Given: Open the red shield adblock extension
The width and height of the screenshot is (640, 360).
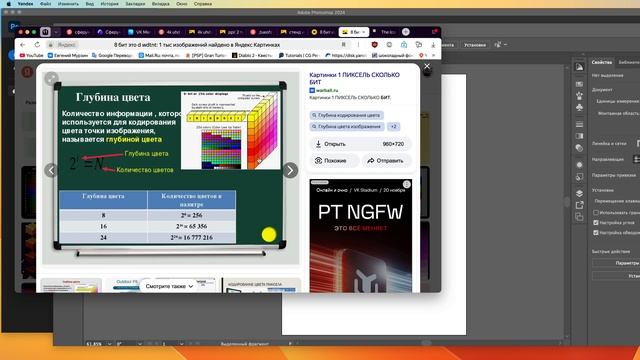Looking at the screenshot, I should [374, 44].
